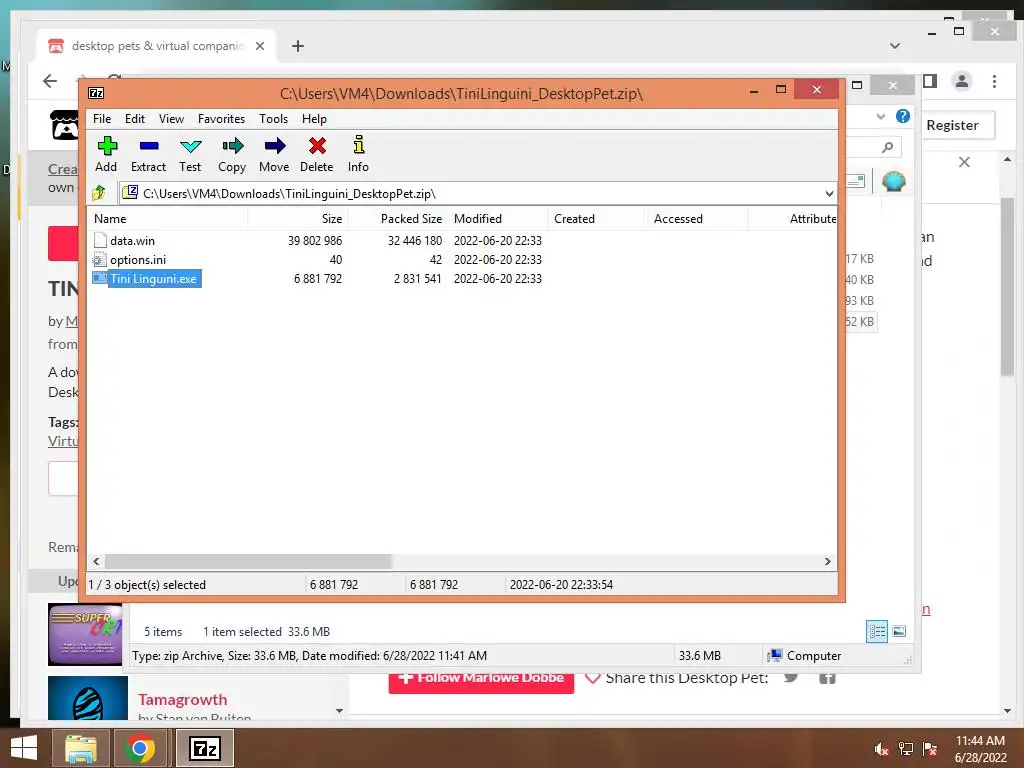Toggle Chrome's side panel icon
This screenshot has height=768, width=1024.
coord(930,81)
